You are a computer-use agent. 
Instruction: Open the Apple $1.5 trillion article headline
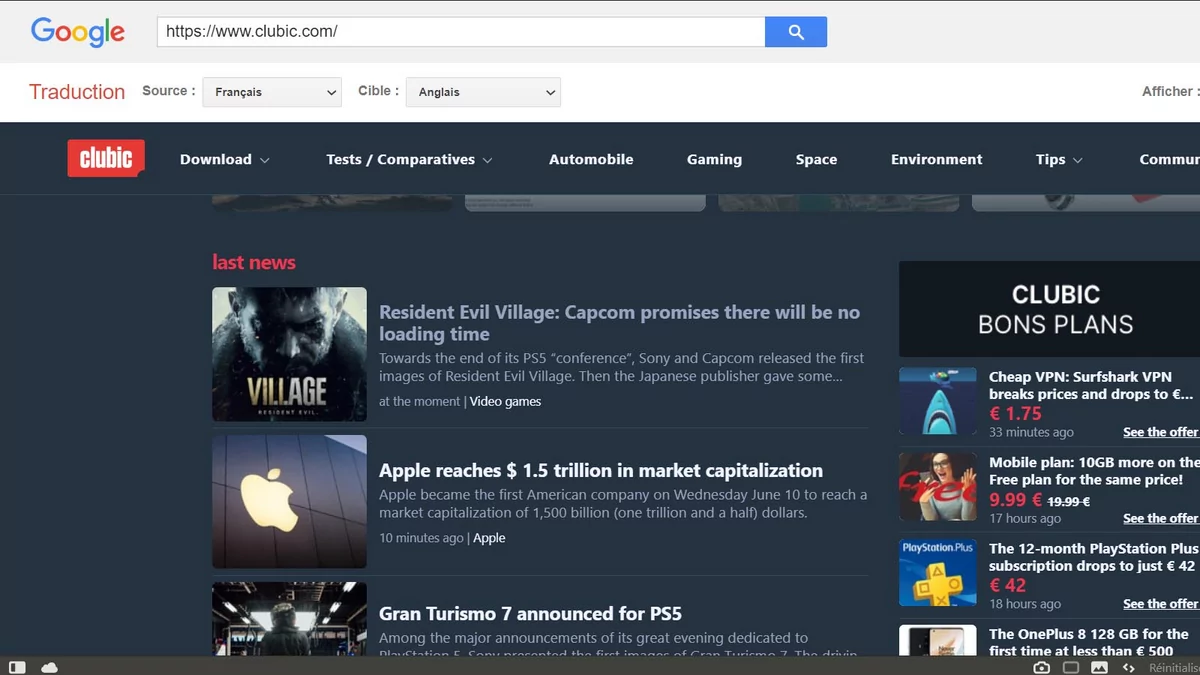[x=601, y=470]
